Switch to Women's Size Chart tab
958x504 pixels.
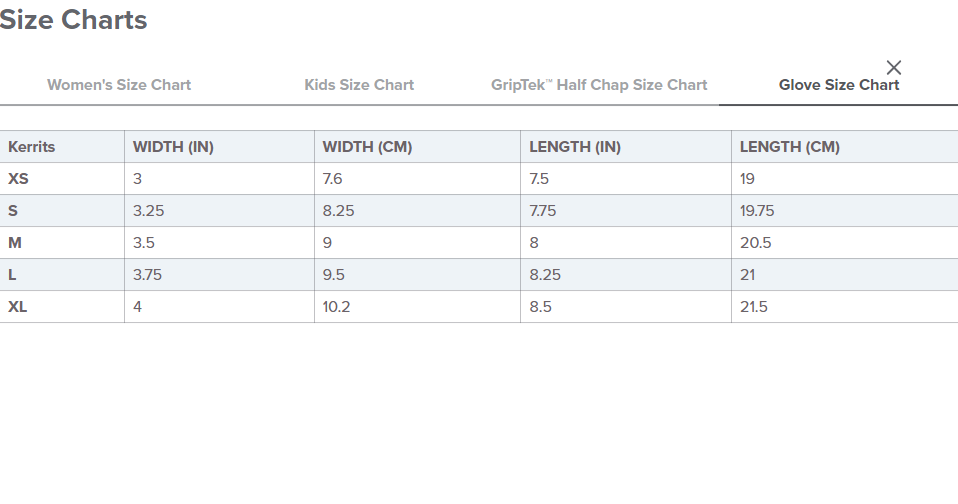pos(119,85)
